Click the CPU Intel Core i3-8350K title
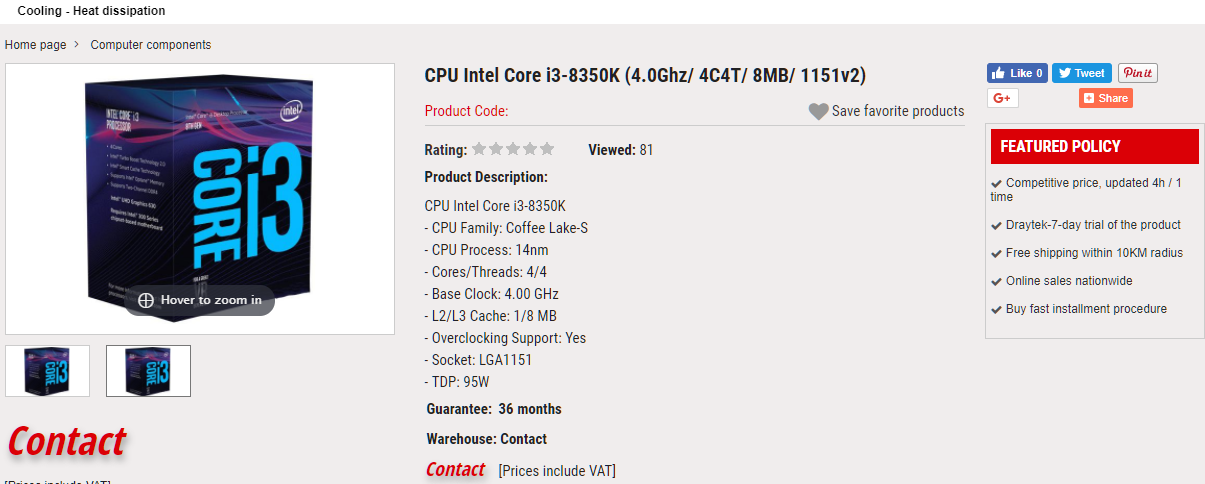Viewport: 1205px width, 484px height. [x=645, y=75]
